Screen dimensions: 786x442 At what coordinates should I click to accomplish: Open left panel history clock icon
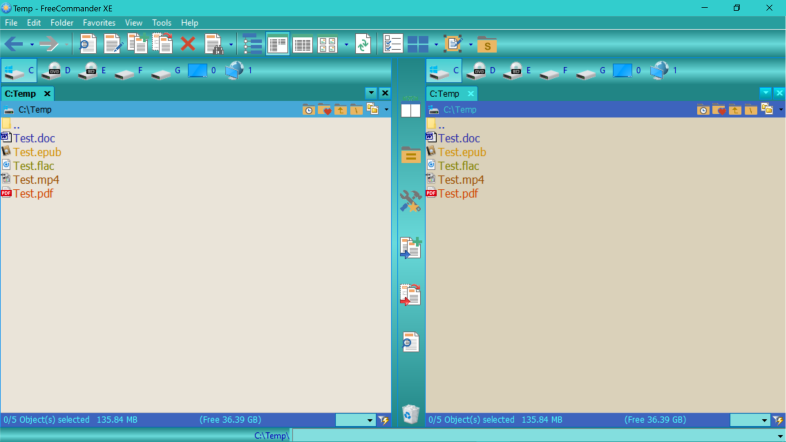[x=308, y=110]
